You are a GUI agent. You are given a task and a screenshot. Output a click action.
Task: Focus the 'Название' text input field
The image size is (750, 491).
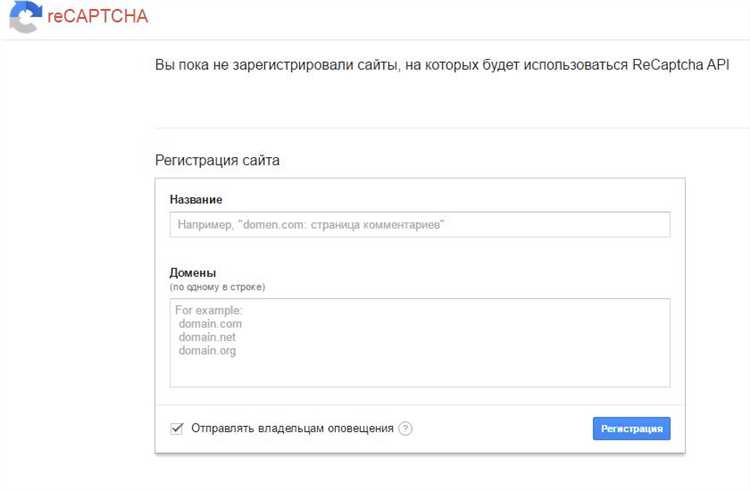[x=420, y=225]
